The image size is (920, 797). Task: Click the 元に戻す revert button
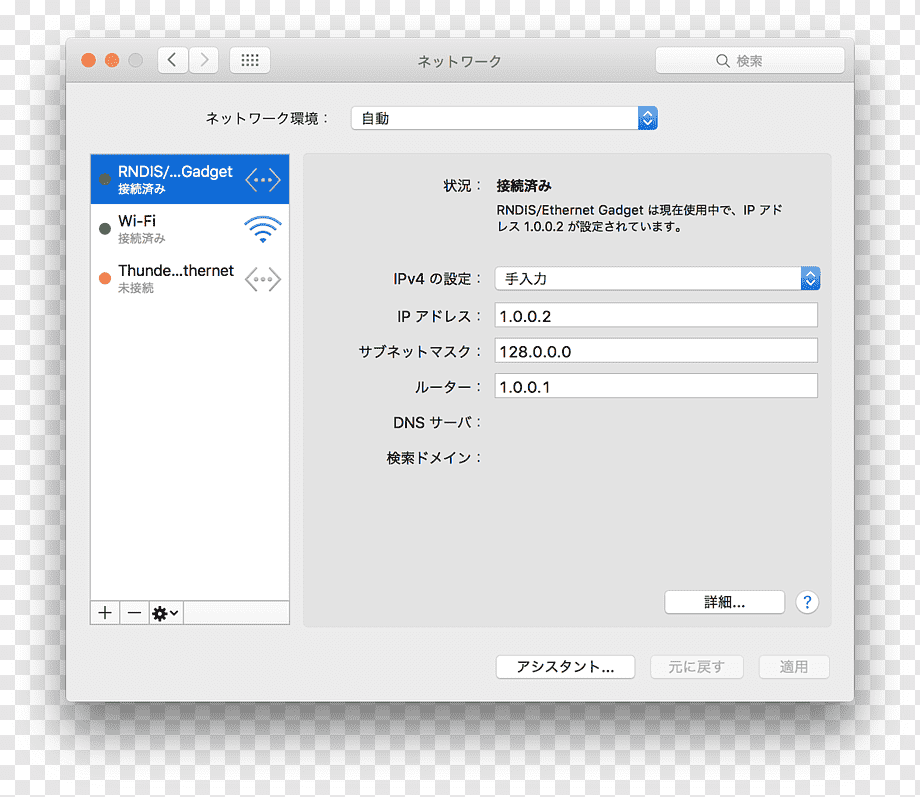pos(696,667)
